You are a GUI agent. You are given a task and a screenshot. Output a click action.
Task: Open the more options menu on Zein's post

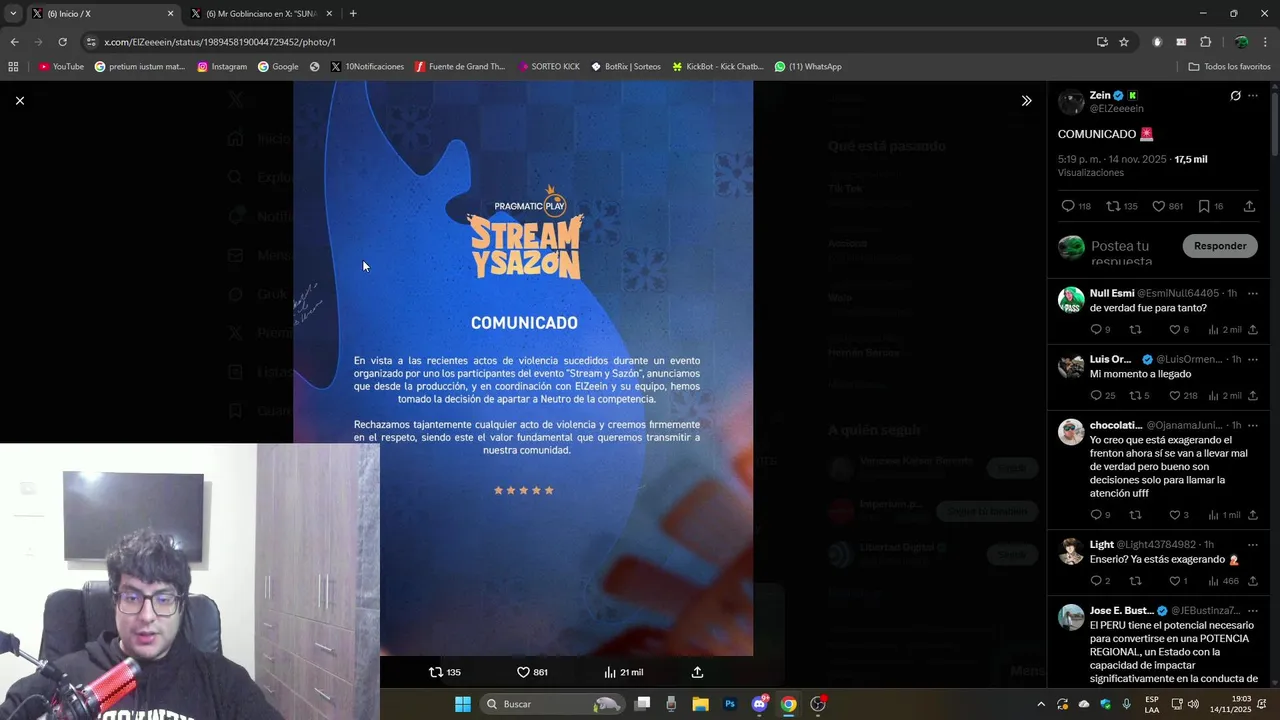[1253, 96]
